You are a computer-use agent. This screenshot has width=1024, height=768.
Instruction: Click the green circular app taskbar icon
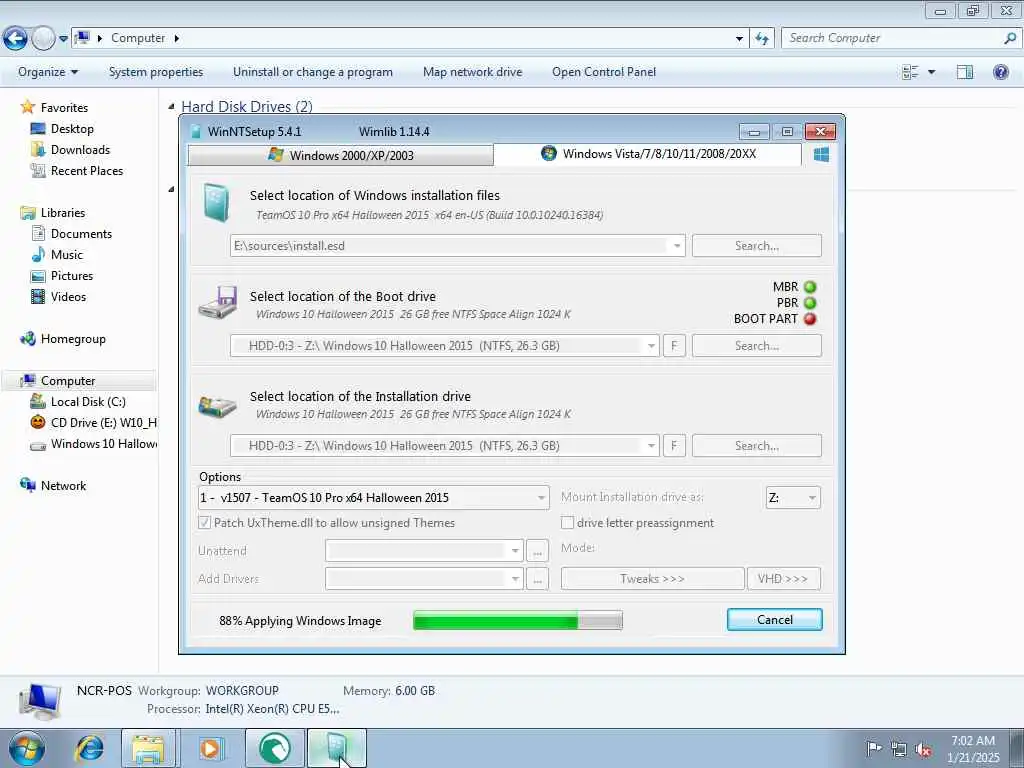(x=275, y=748)
